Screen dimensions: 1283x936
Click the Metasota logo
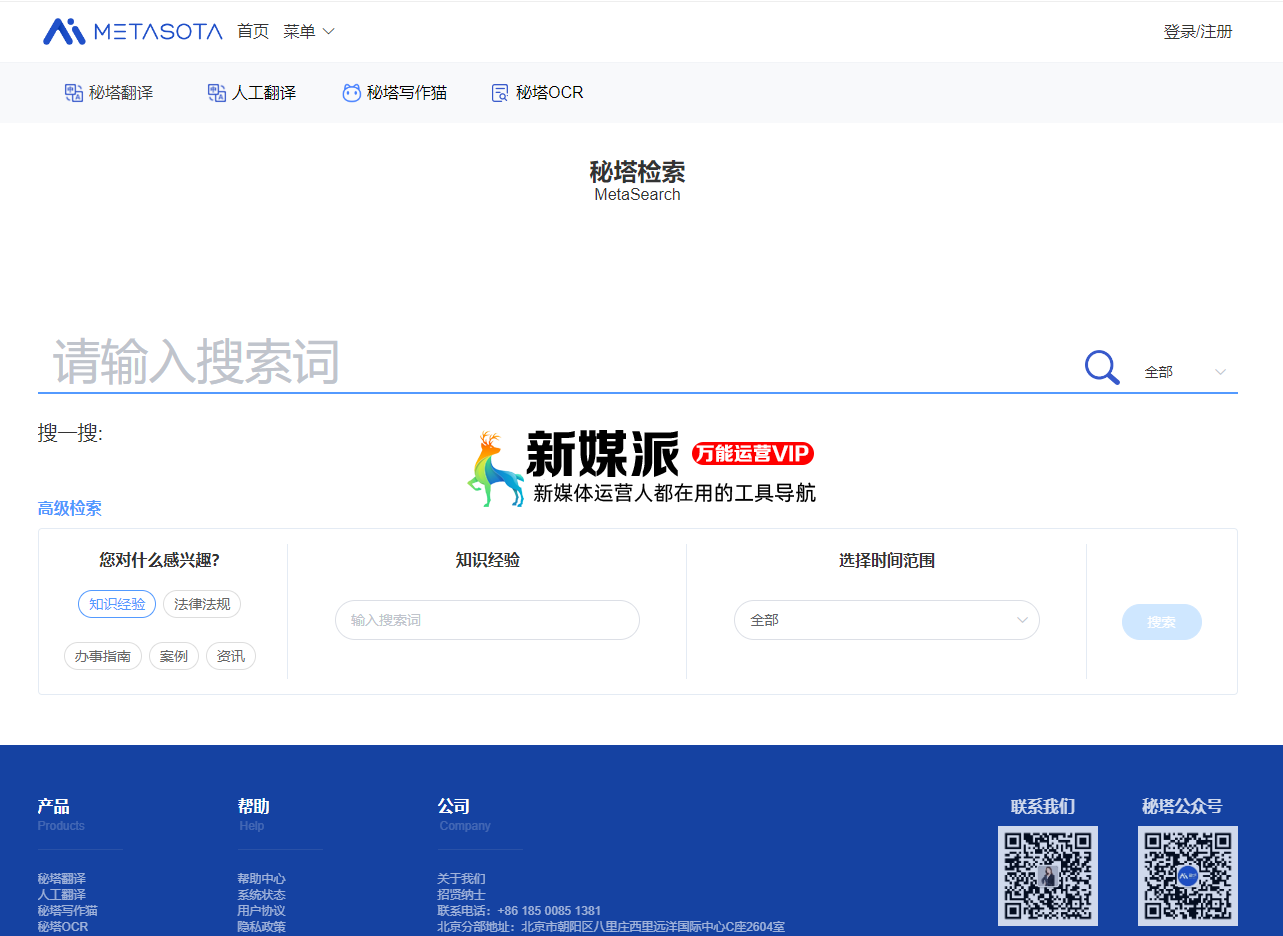[132, 32]
